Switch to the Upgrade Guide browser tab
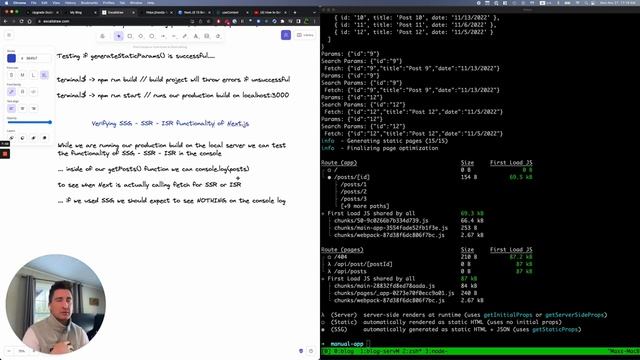The image size is (640, 360). (43, 12)
